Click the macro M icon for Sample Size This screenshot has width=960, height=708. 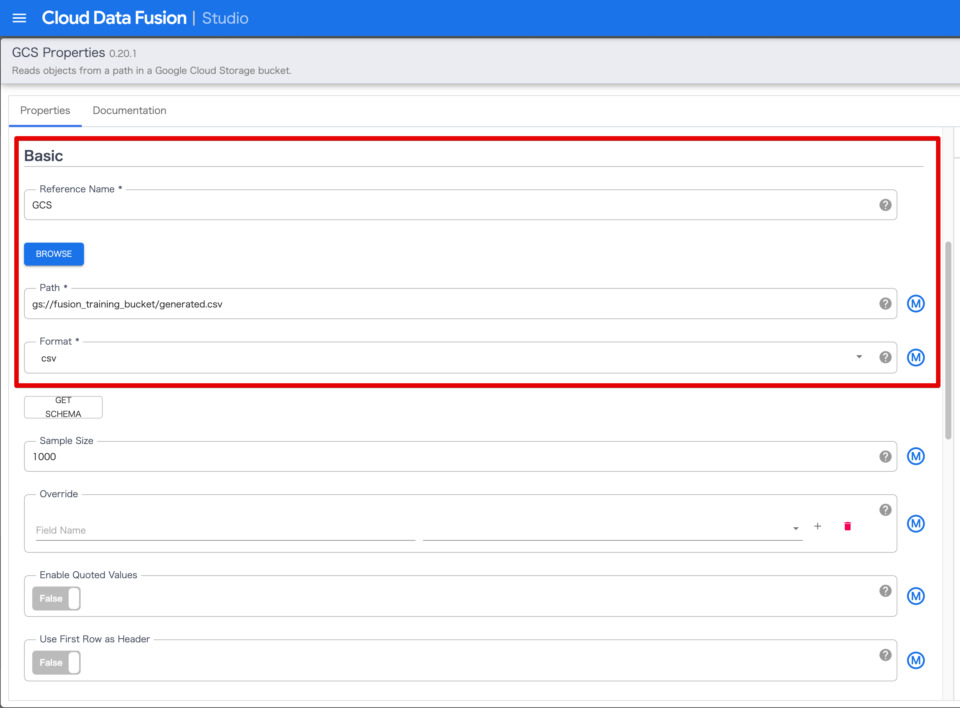(x=916, y=456)
